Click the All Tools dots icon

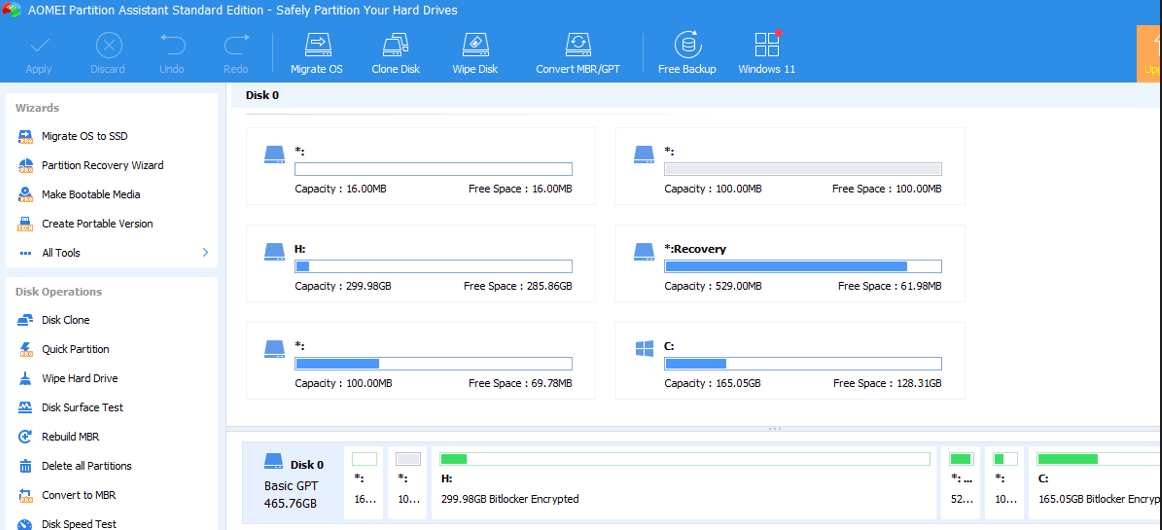pyautogui.click(x=26, y=253)
